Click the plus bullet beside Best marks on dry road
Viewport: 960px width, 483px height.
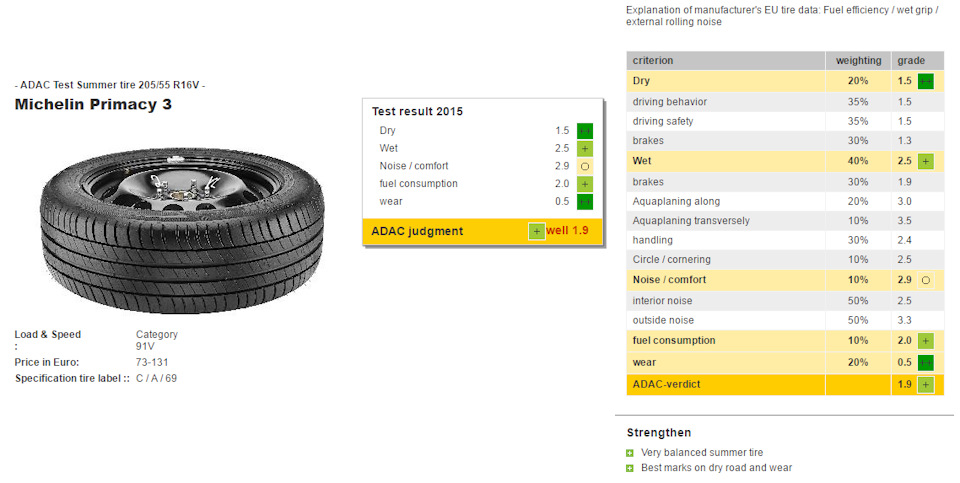click(629, 468)
